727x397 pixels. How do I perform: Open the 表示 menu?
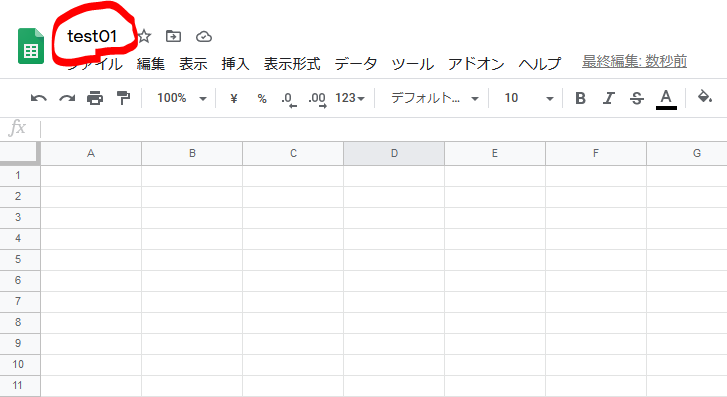193,64
